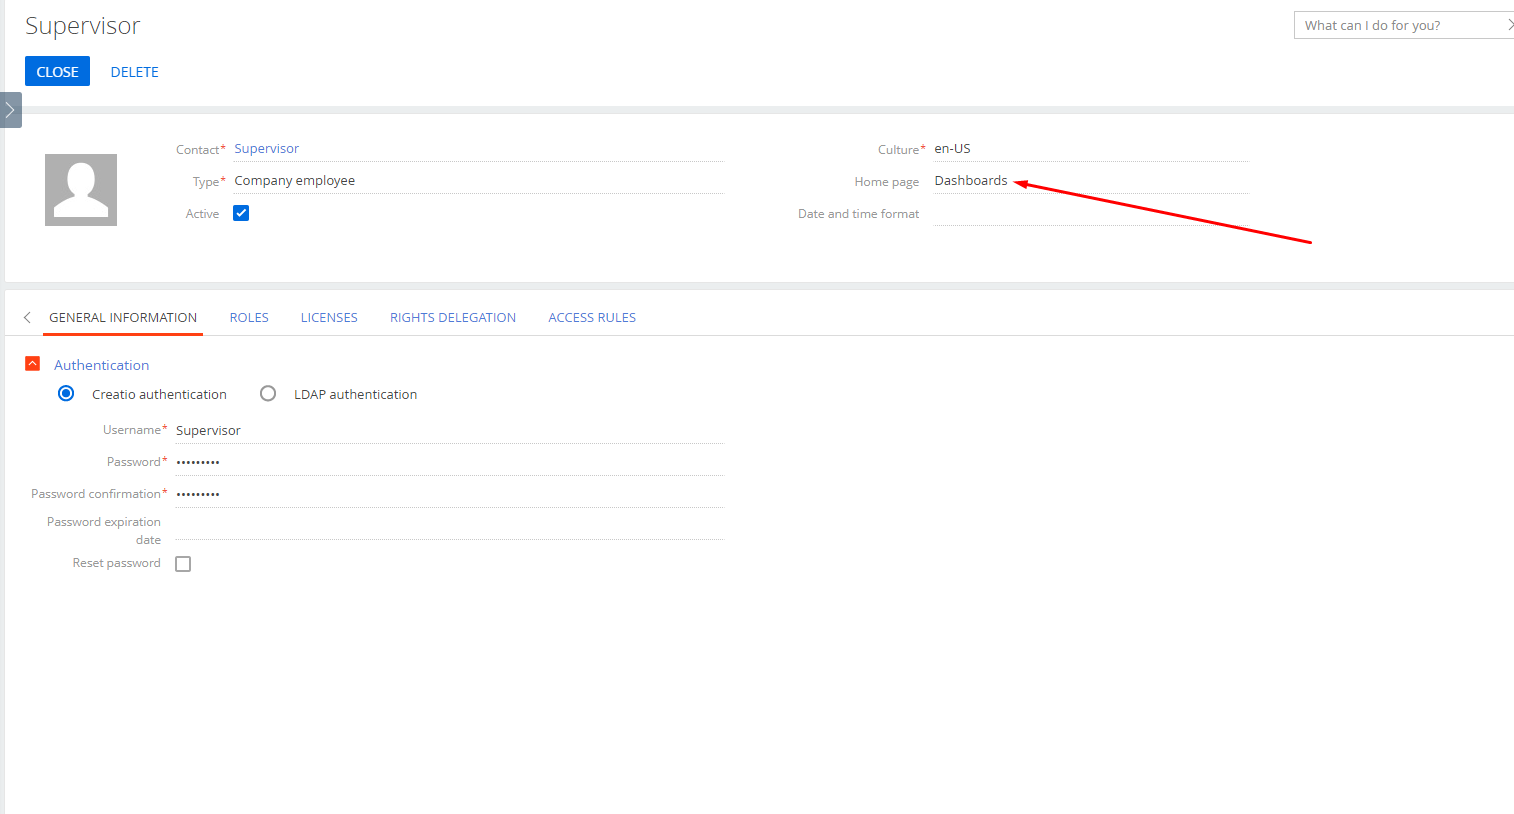Expand the collapsed left side panel arrow

point(10,110)
